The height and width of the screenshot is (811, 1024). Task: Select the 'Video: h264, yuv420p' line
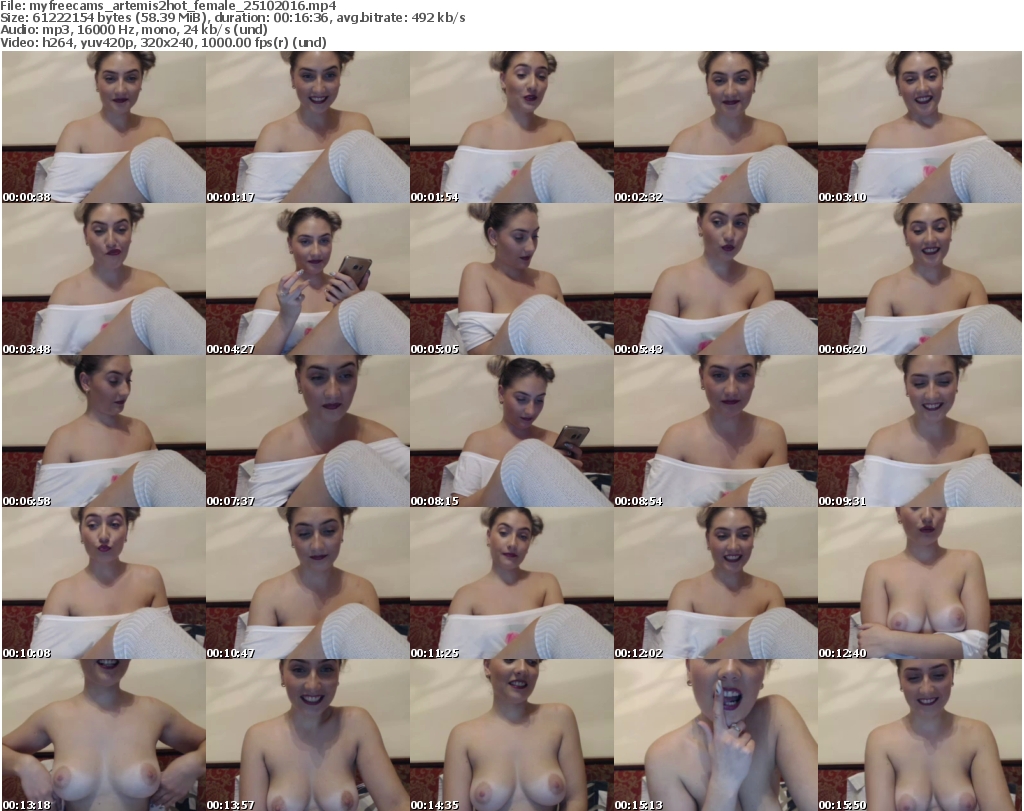coord(163,42)
